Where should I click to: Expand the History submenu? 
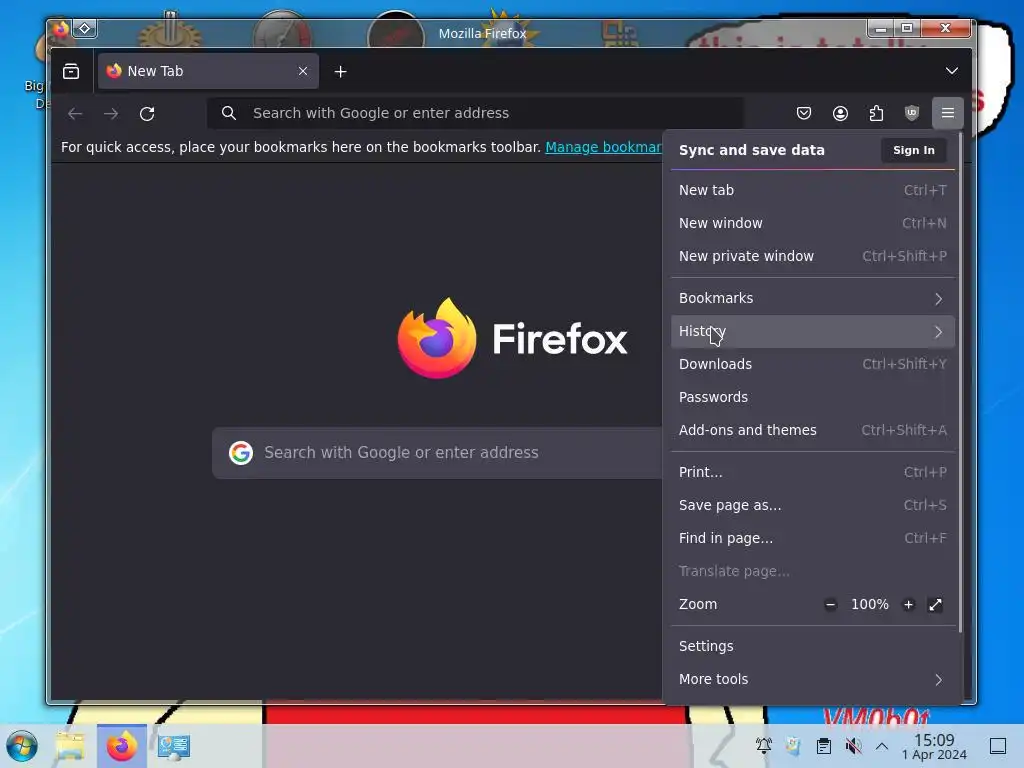(x=812, y=331)
